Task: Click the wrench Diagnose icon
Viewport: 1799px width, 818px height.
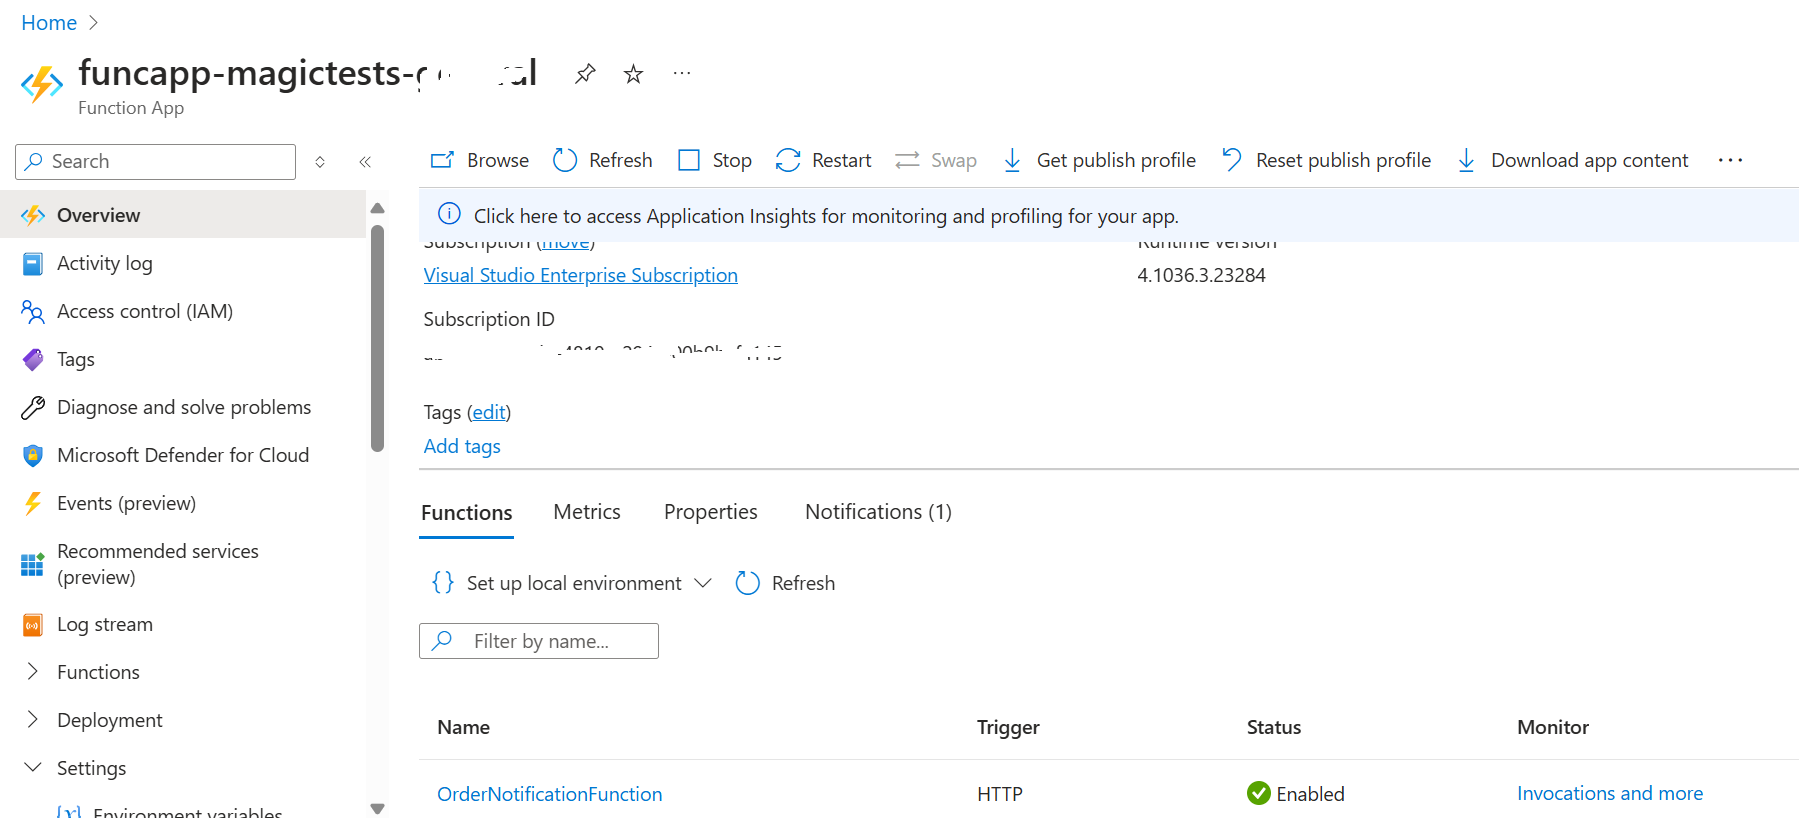Action: point(33,408)
